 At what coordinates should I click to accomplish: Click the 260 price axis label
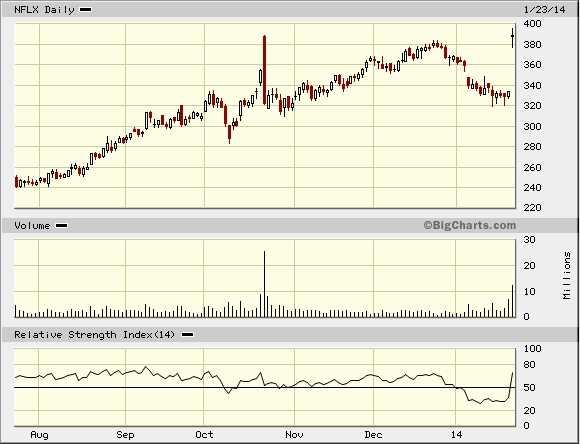pos(532,167)
